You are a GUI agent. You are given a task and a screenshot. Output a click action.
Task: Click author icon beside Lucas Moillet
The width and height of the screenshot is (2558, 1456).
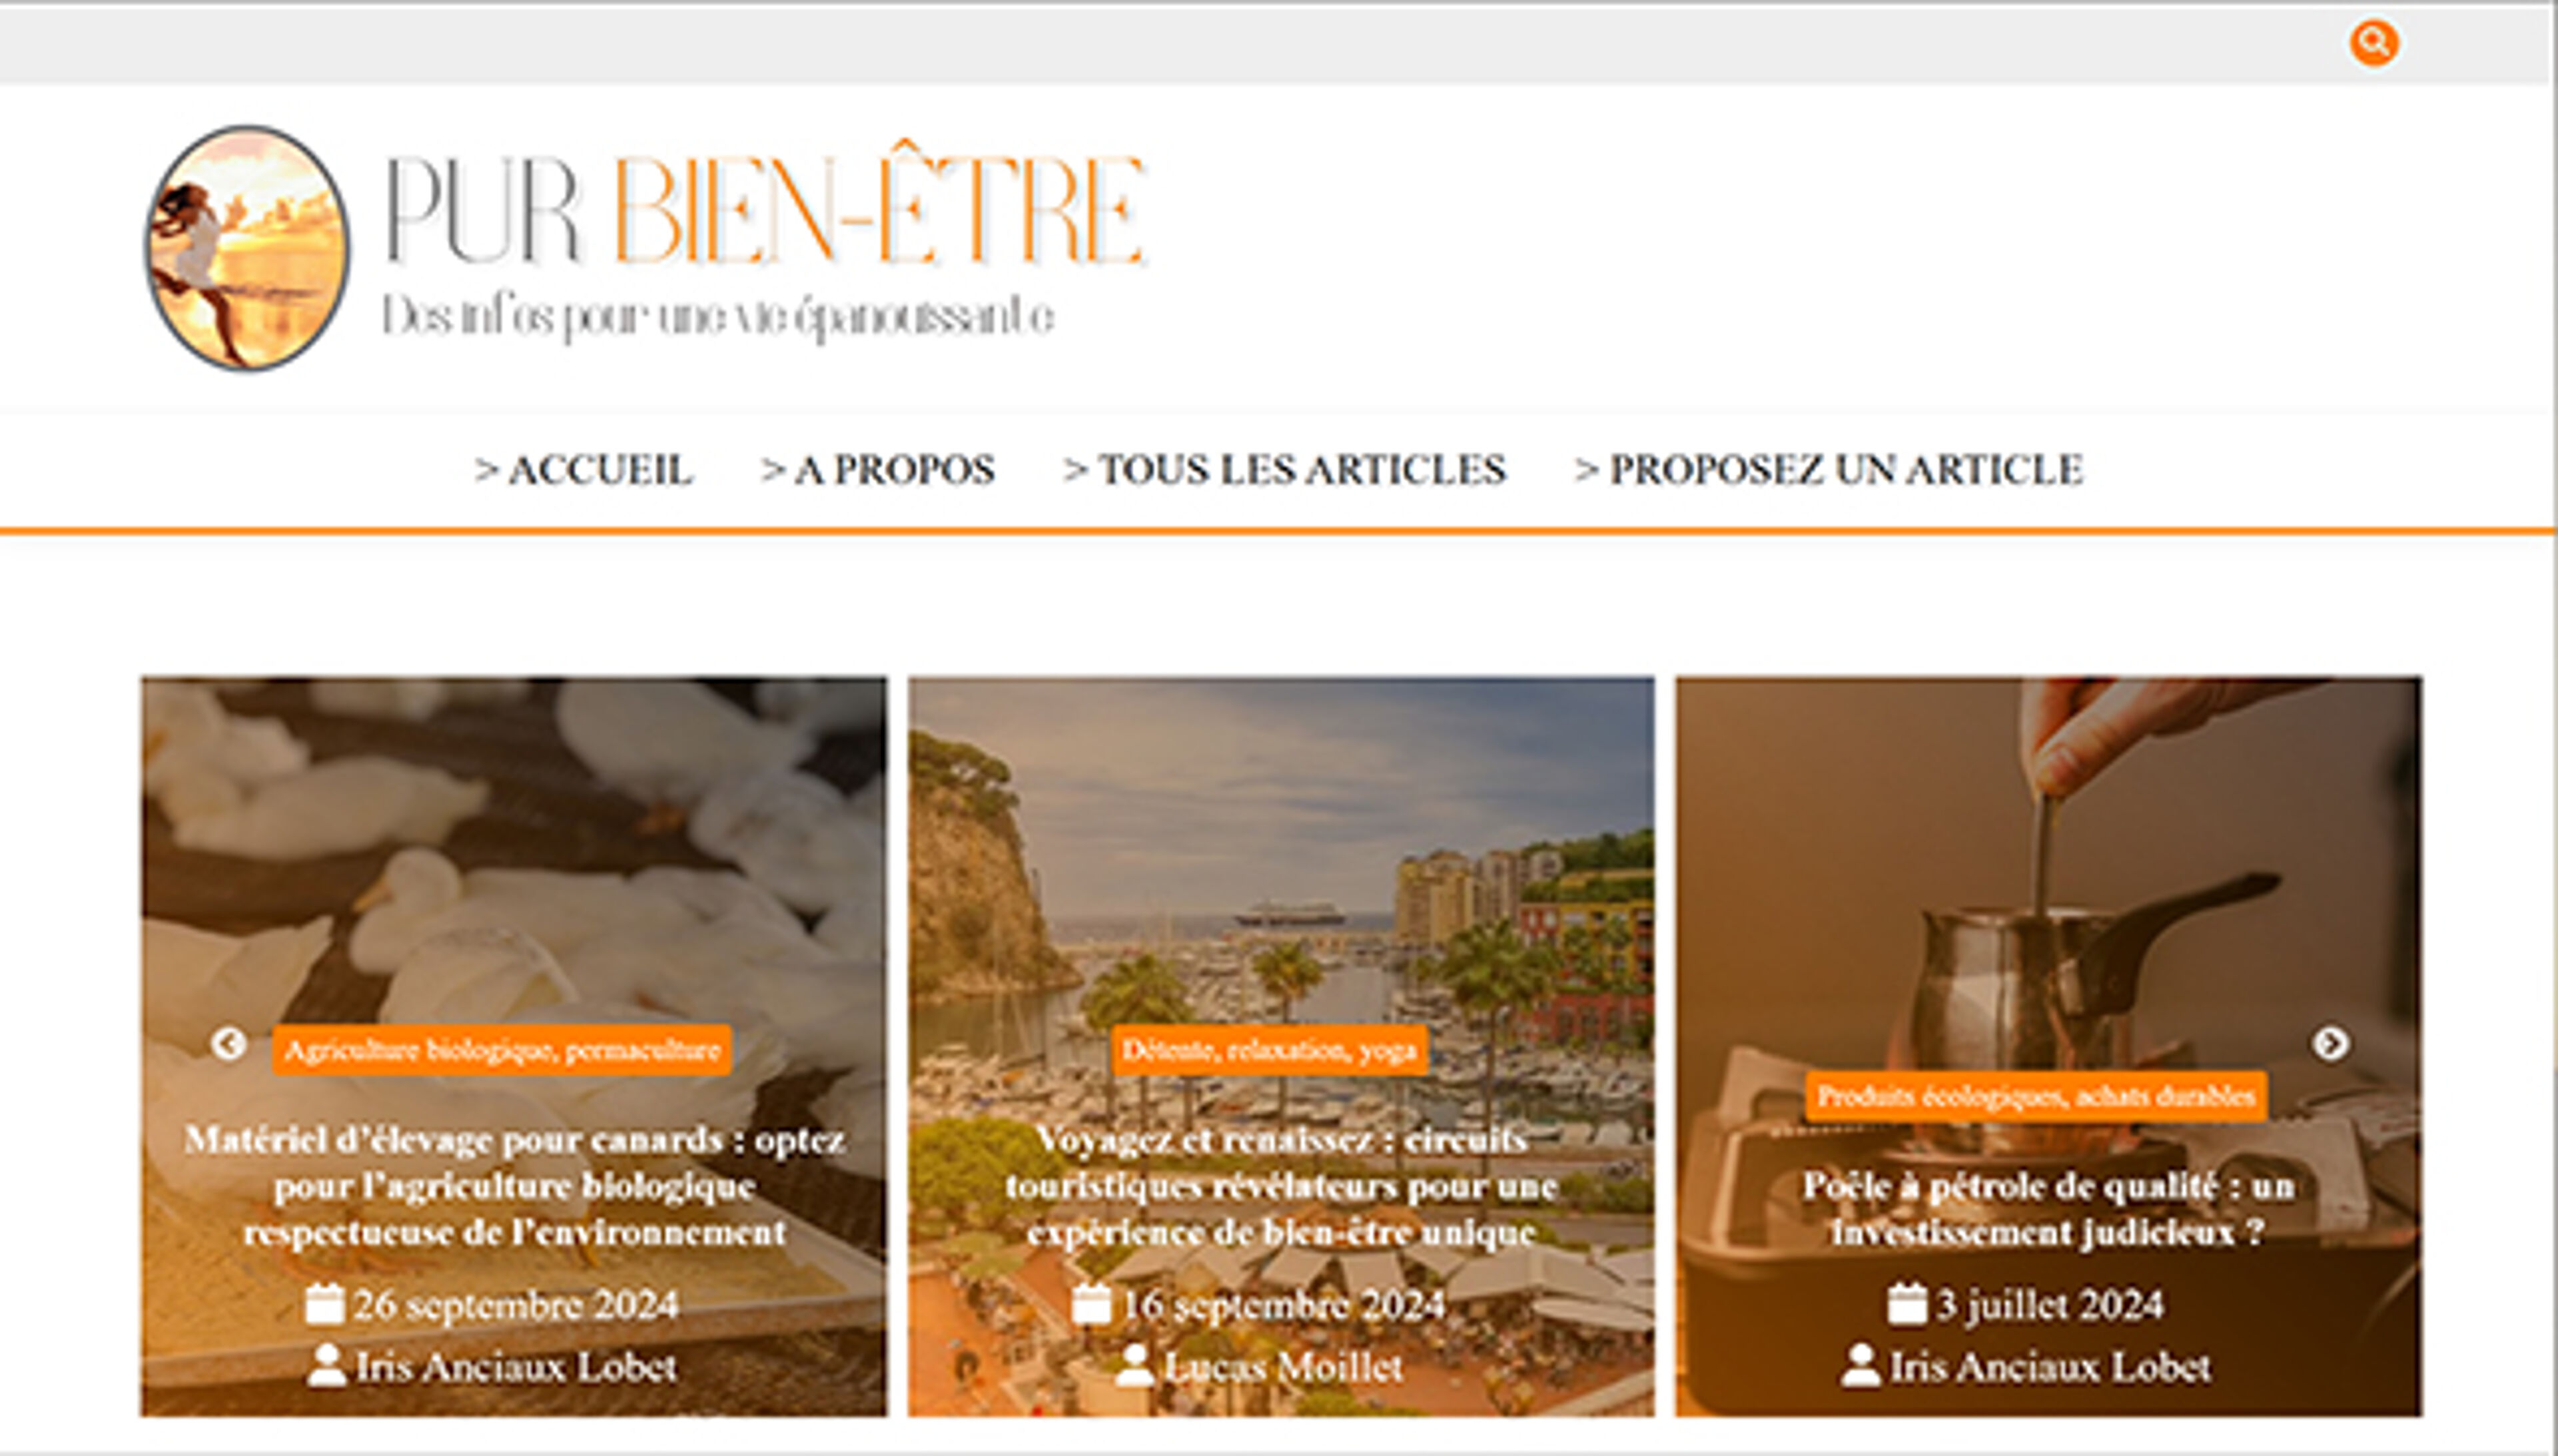pyautogui.click(x=1134, y=1366)
